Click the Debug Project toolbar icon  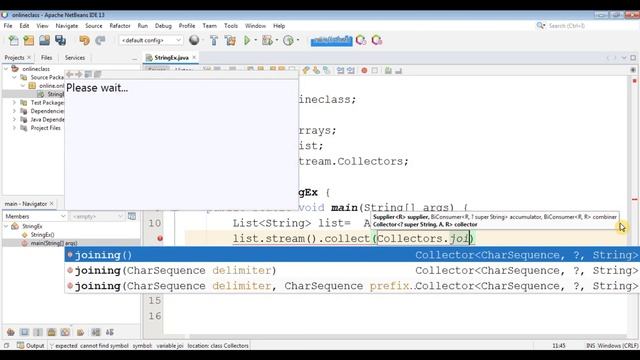[267, 40]
